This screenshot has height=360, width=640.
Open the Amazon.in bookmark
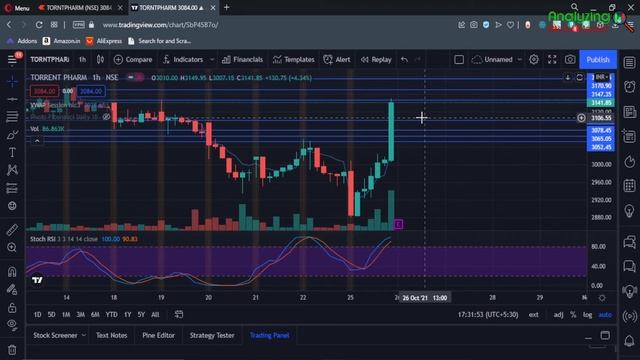click(62, 41)
